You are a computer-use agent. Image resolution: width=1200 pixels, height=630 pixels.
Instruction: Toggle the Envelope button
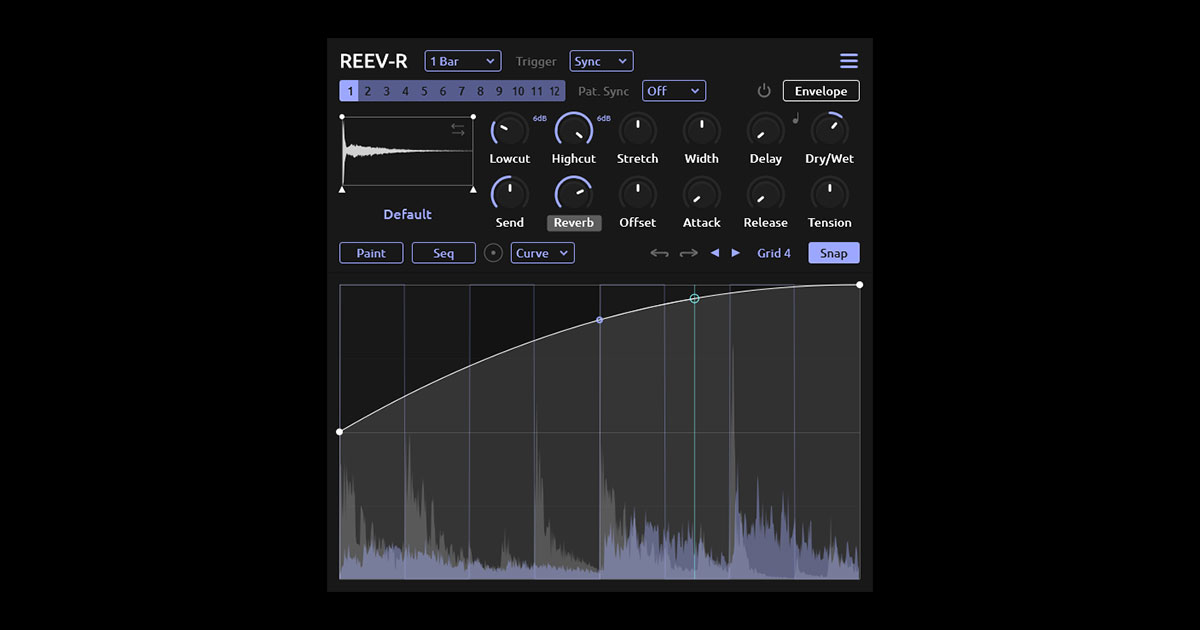click(821, 91)
